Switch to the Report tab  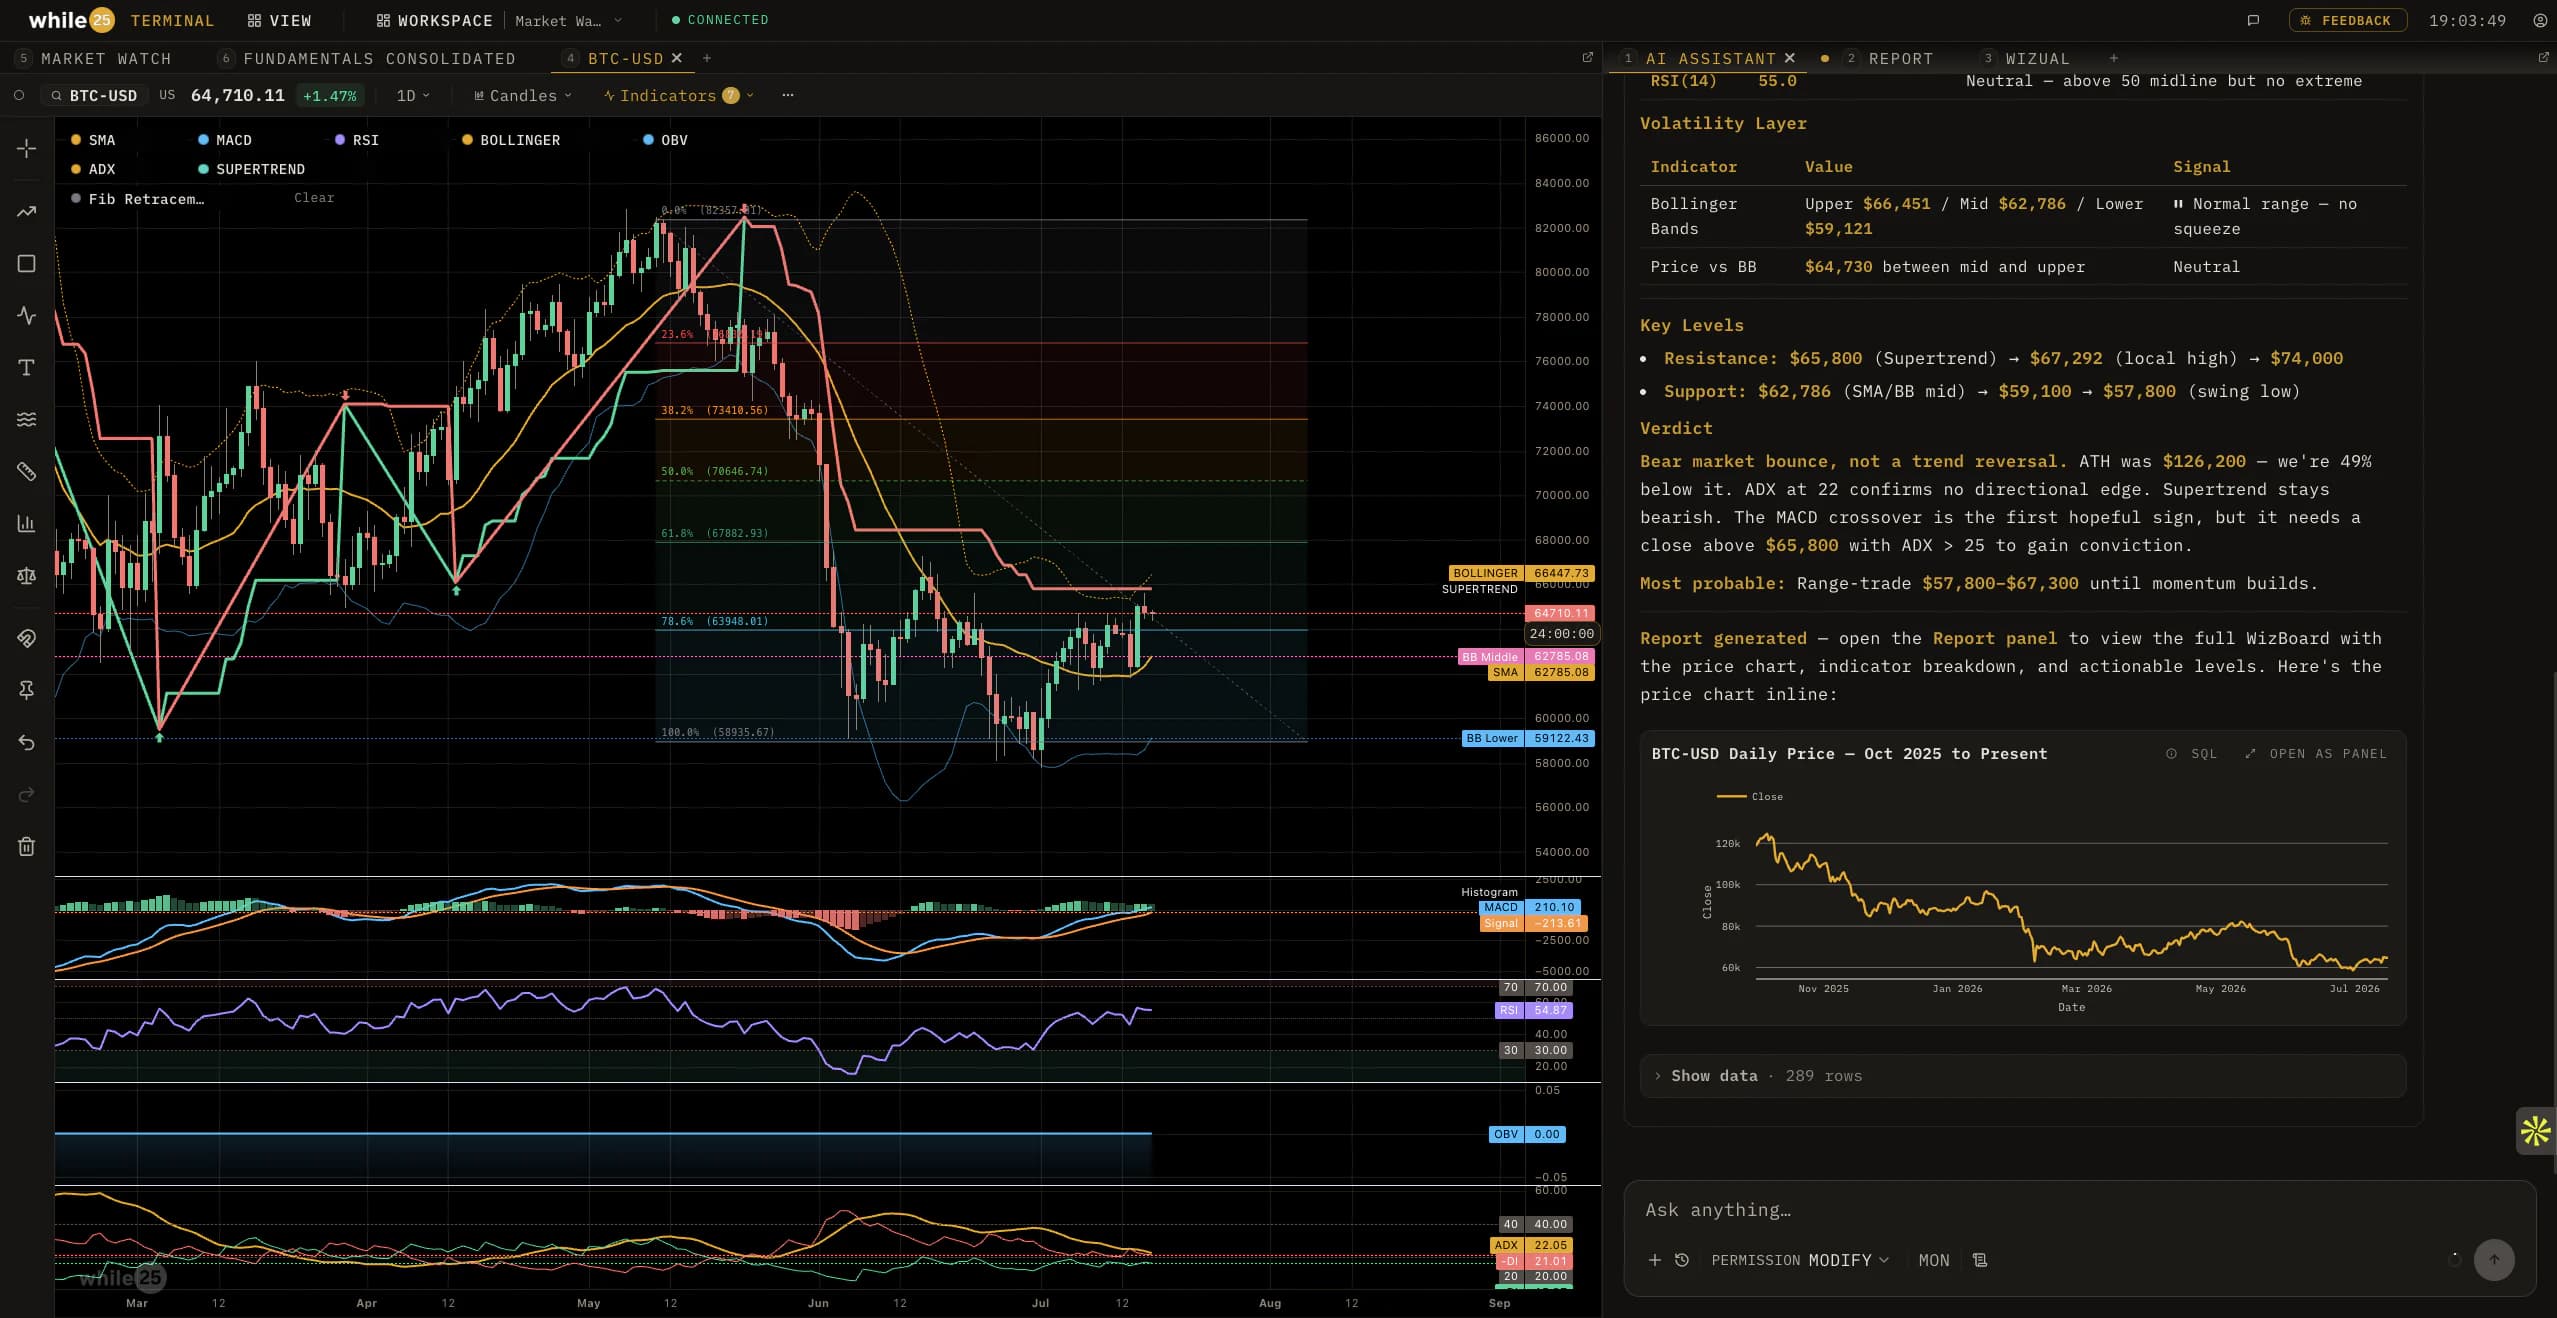click(1889, 58)
